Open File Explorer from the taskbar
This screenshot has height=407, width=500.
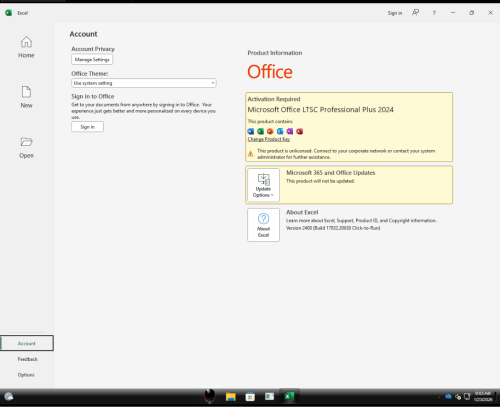(230, 397)
